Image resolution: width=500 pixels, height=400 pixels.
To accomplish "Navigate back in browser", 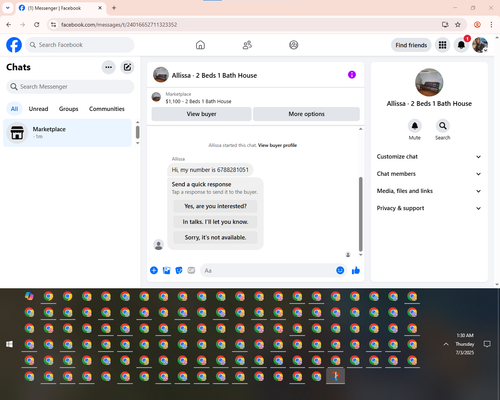I will pos(9,25).
